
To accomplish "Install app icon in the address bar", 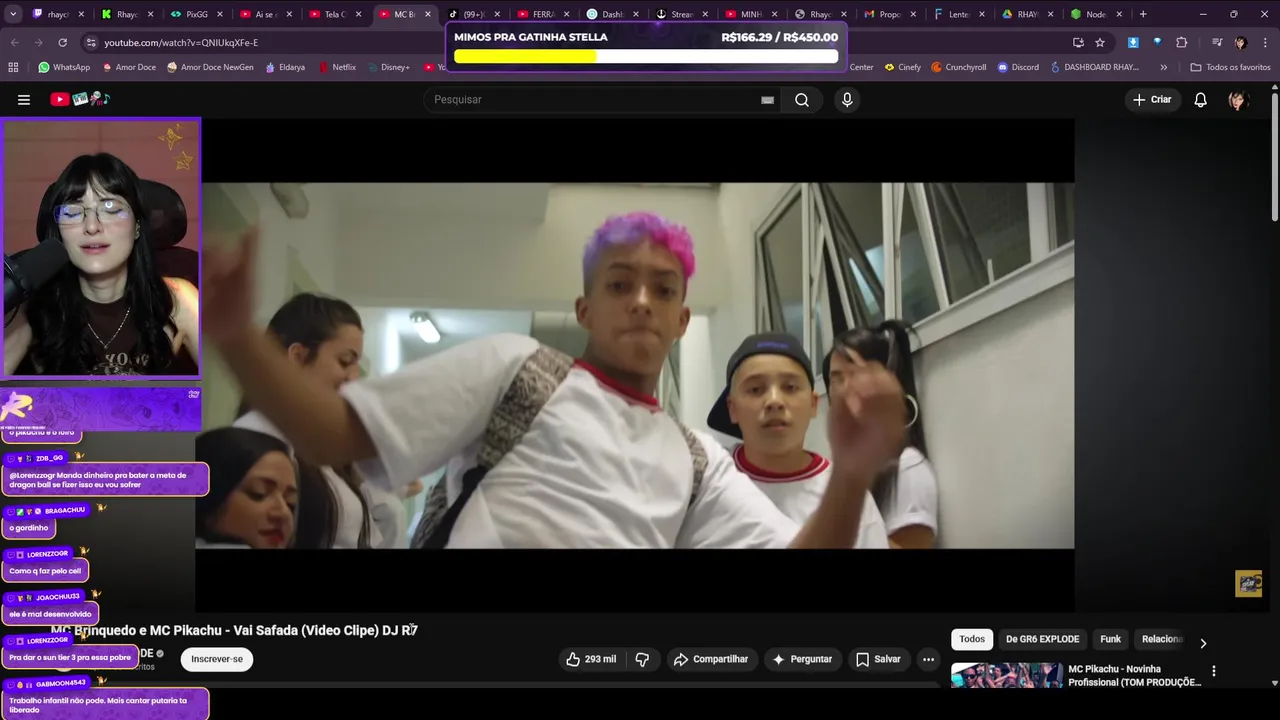I will click(x=1078, y=42).
